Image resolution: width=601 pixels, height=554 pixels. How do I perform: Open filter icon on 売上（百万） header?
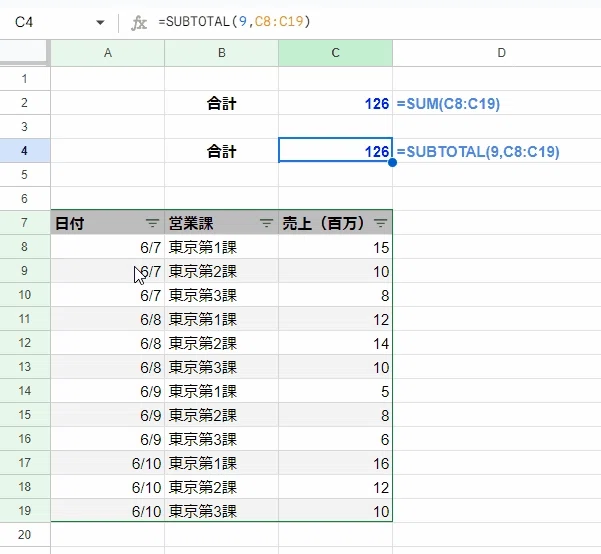click(x=380, y=223)
